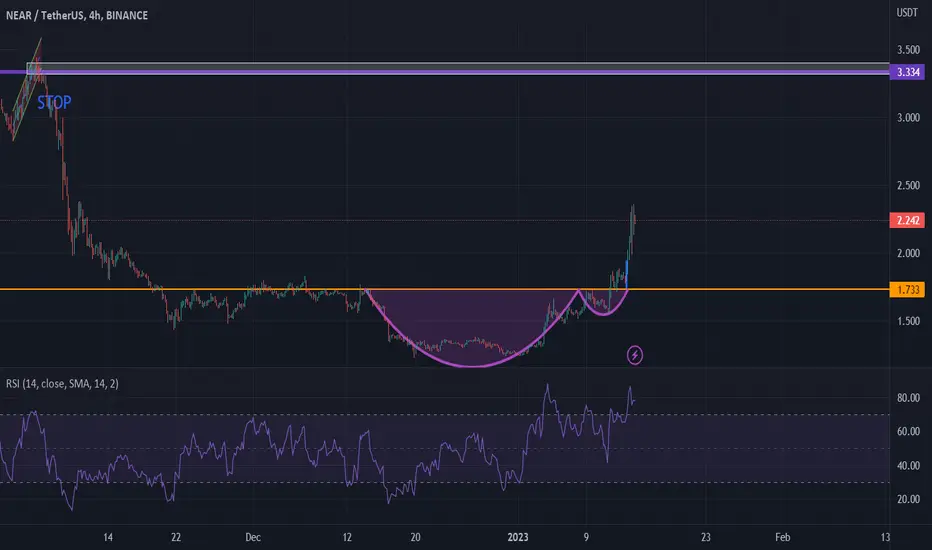
Task: Click the 2.000 price axis value
Action: click(908, 253)
